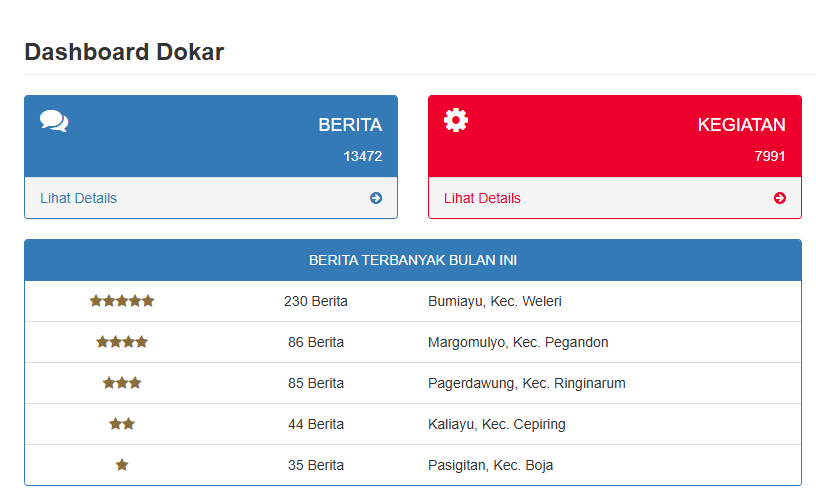Open Lihat Details link under Kegiatan
This screenshot has height=503, width=816.
482,198
